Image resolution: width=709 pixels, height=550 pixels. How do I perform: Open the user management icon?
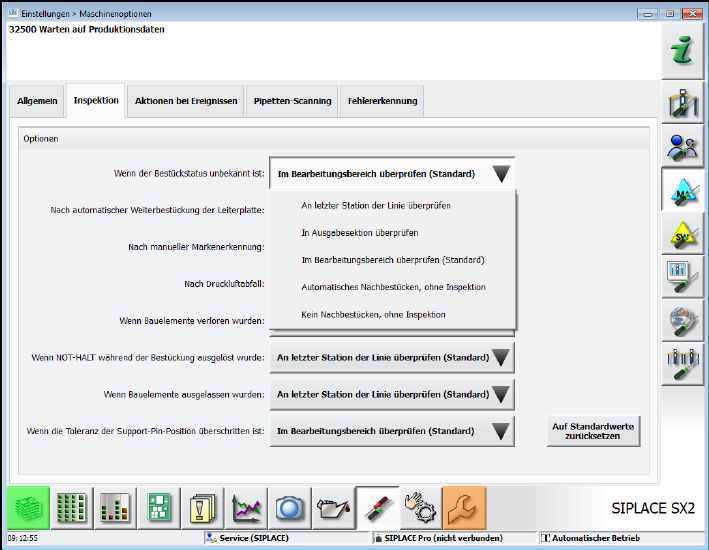click(x=682, y=147)
